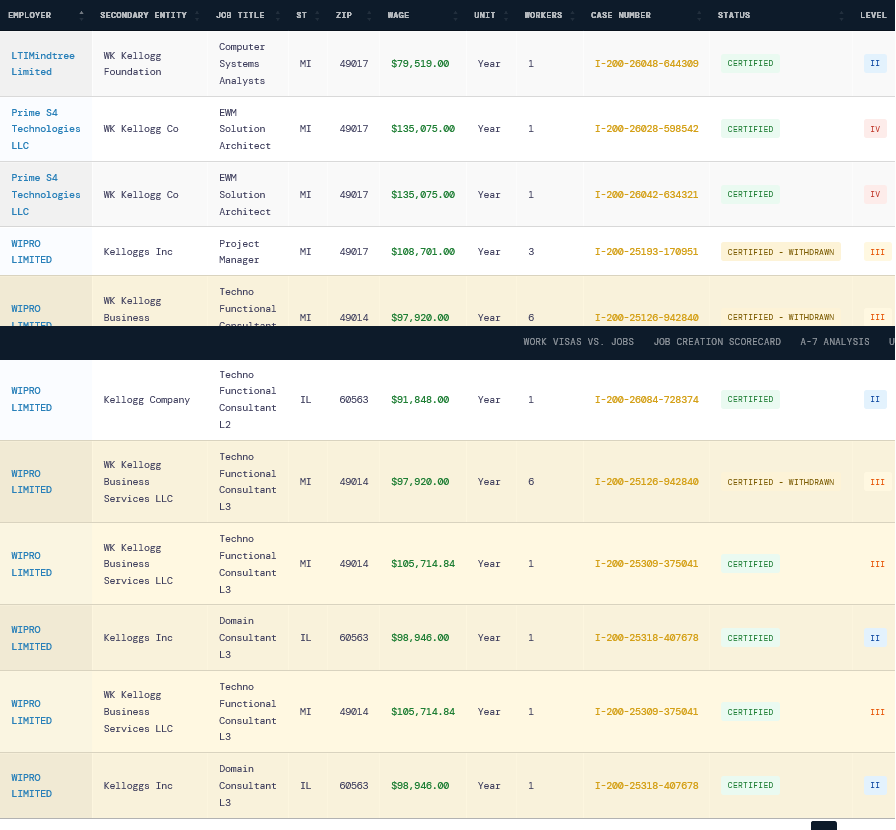Open case number I-200-25193-170951
Image resolution: width=896 pixels, height=830 pixels.
pyautogui.click(x=646, y=252)
